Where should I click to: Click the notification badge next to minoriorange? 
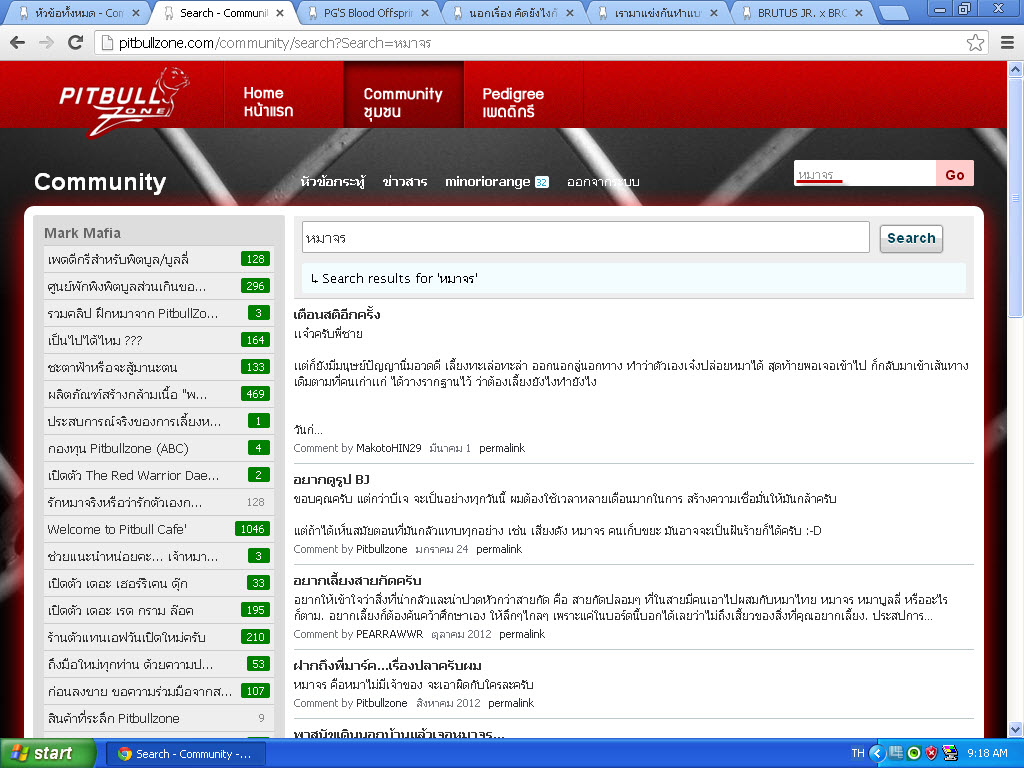(x=541, y=182)
